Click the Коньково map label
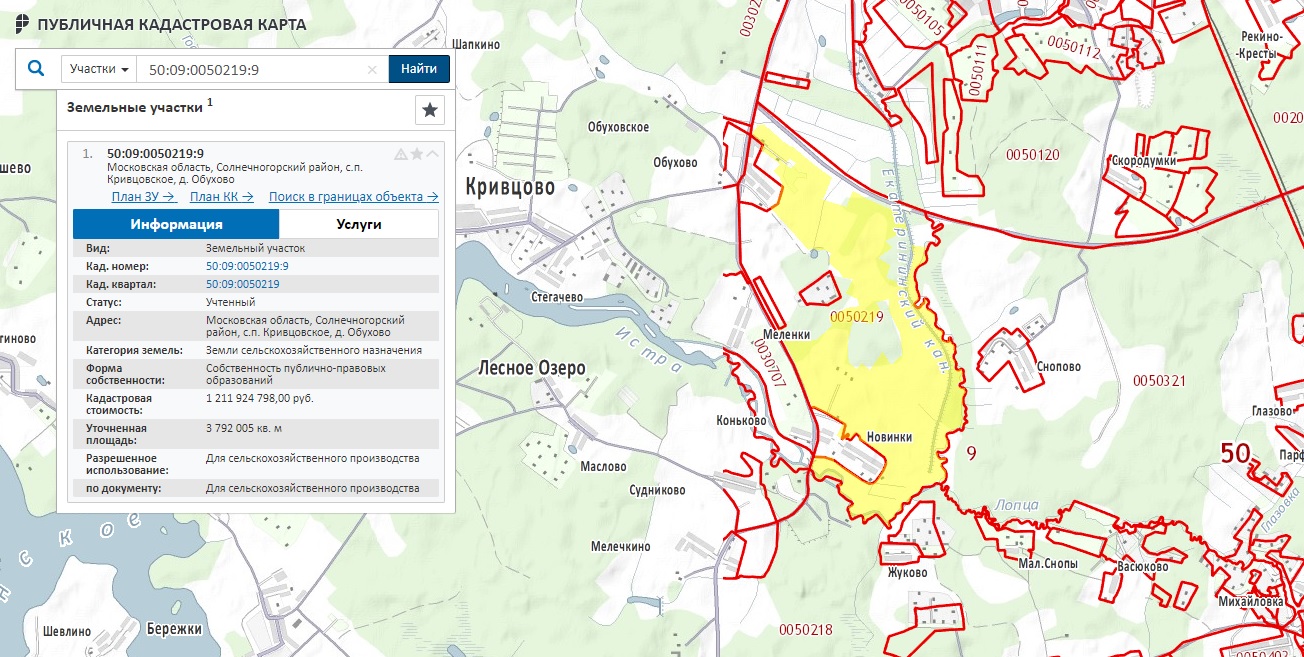Screen dimensions: 1304x657 [x=741, y=421]
